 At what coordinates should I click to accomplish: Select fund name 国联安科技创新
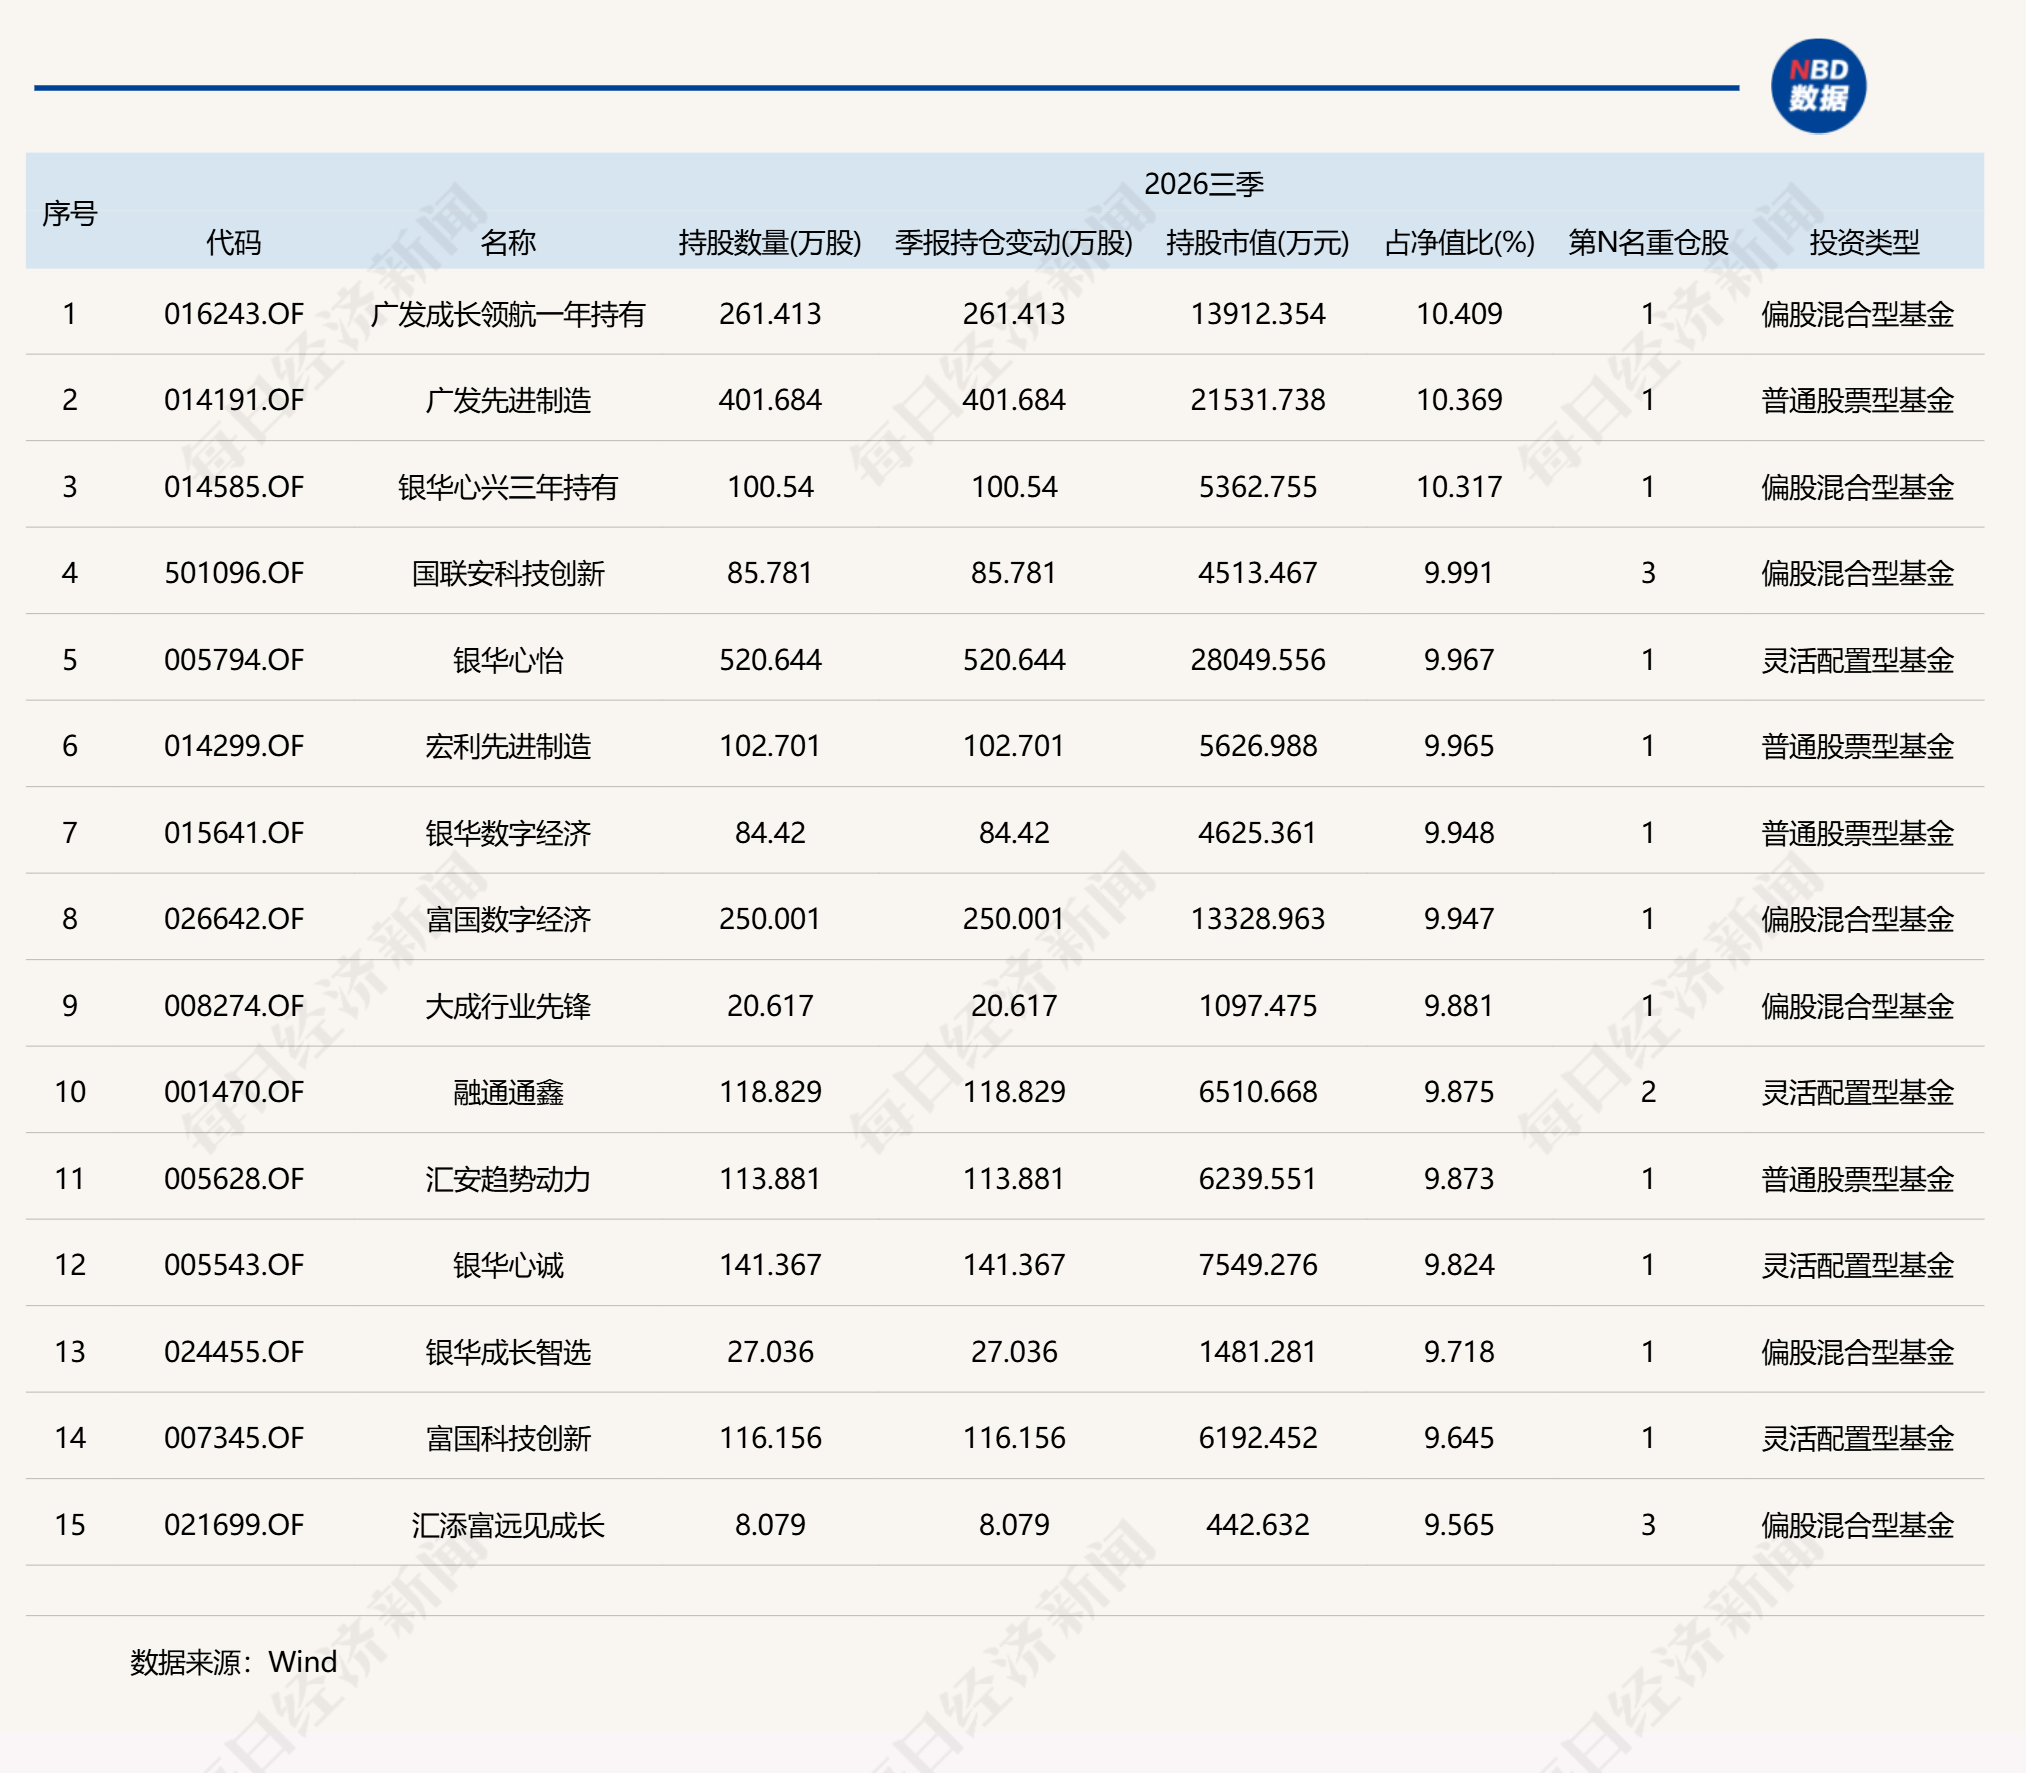coord(508,574)
